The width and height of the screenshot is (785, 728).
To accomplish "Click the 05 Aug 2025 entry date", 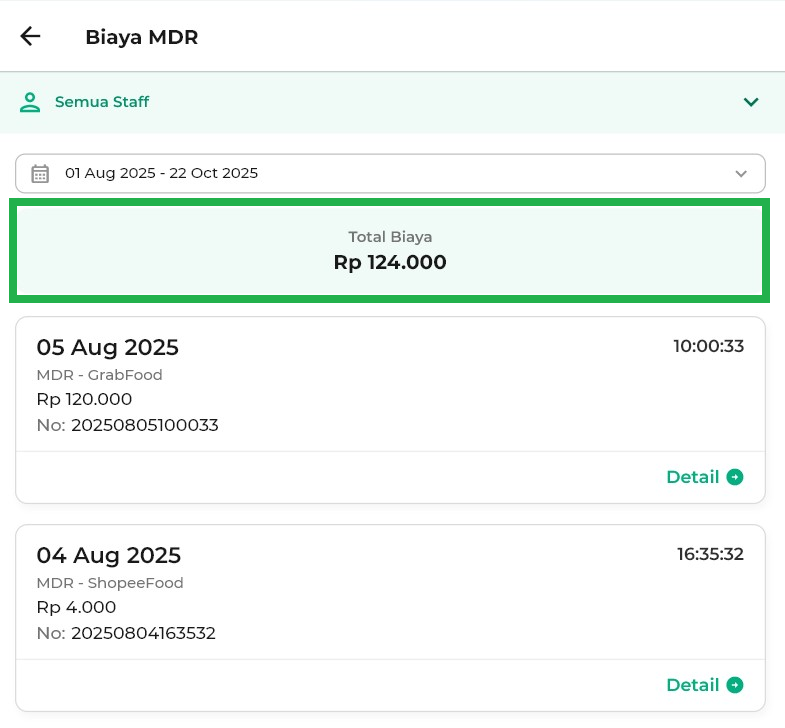I will [108, 347].
